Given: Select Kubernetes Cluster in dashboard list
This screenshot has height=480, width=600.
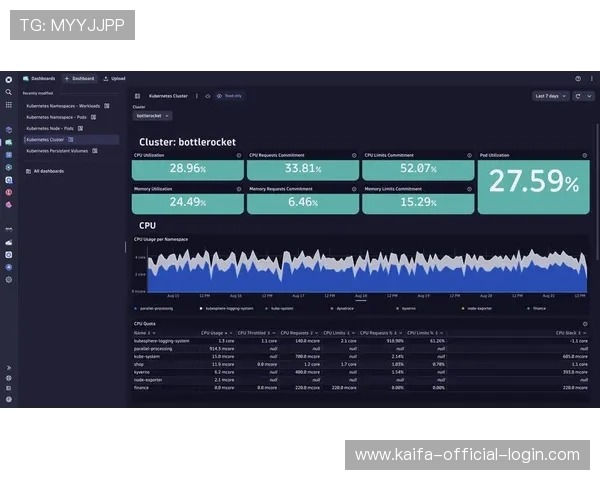Looking at the screenshot, I should pyautogui.click(x=71, y=140).
